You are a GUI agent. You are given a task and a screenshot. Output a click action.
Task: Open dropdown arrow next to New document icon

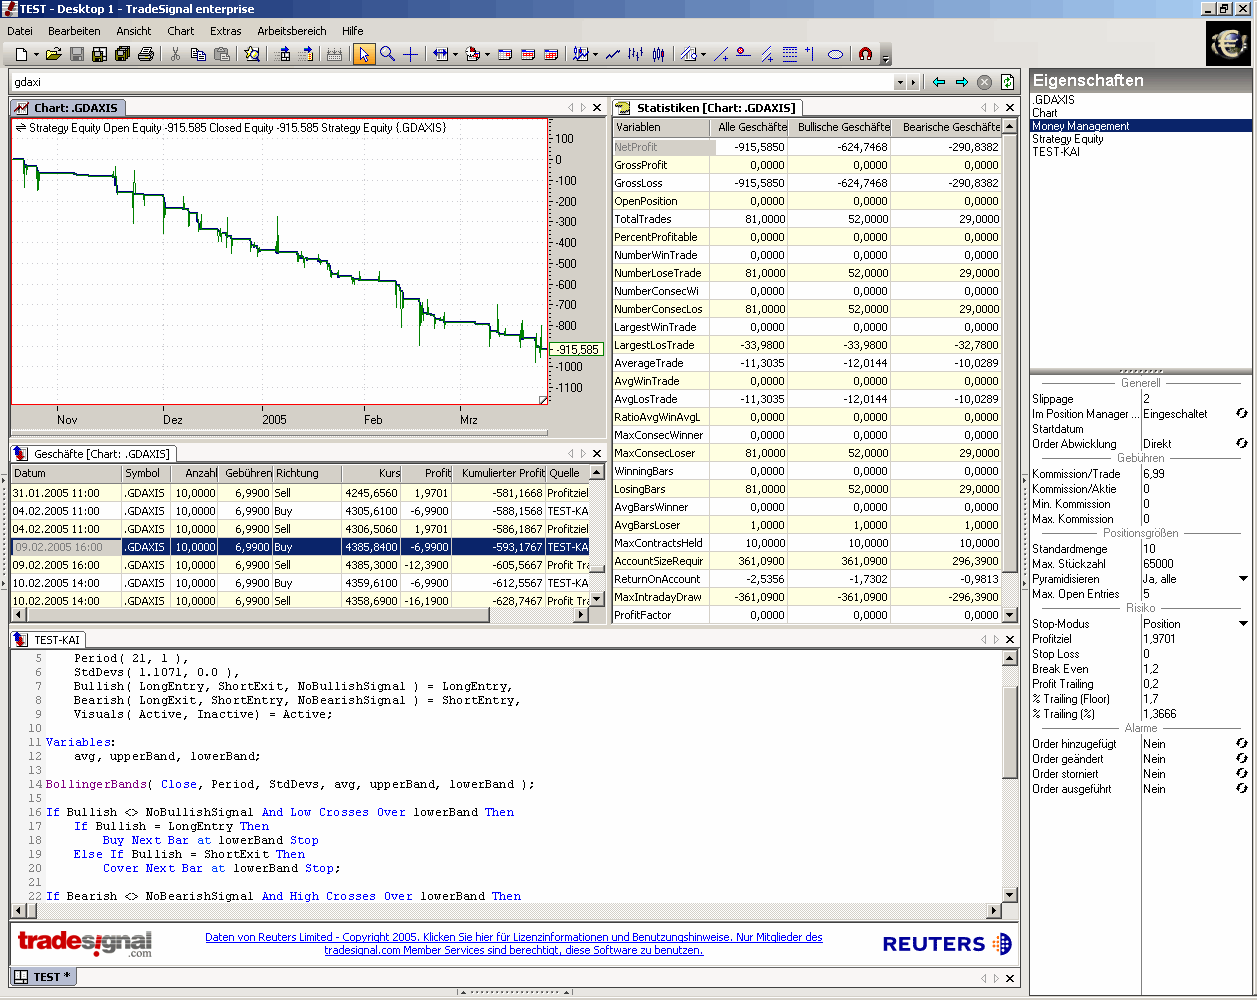pyautogui.click(x=36, y=54)
